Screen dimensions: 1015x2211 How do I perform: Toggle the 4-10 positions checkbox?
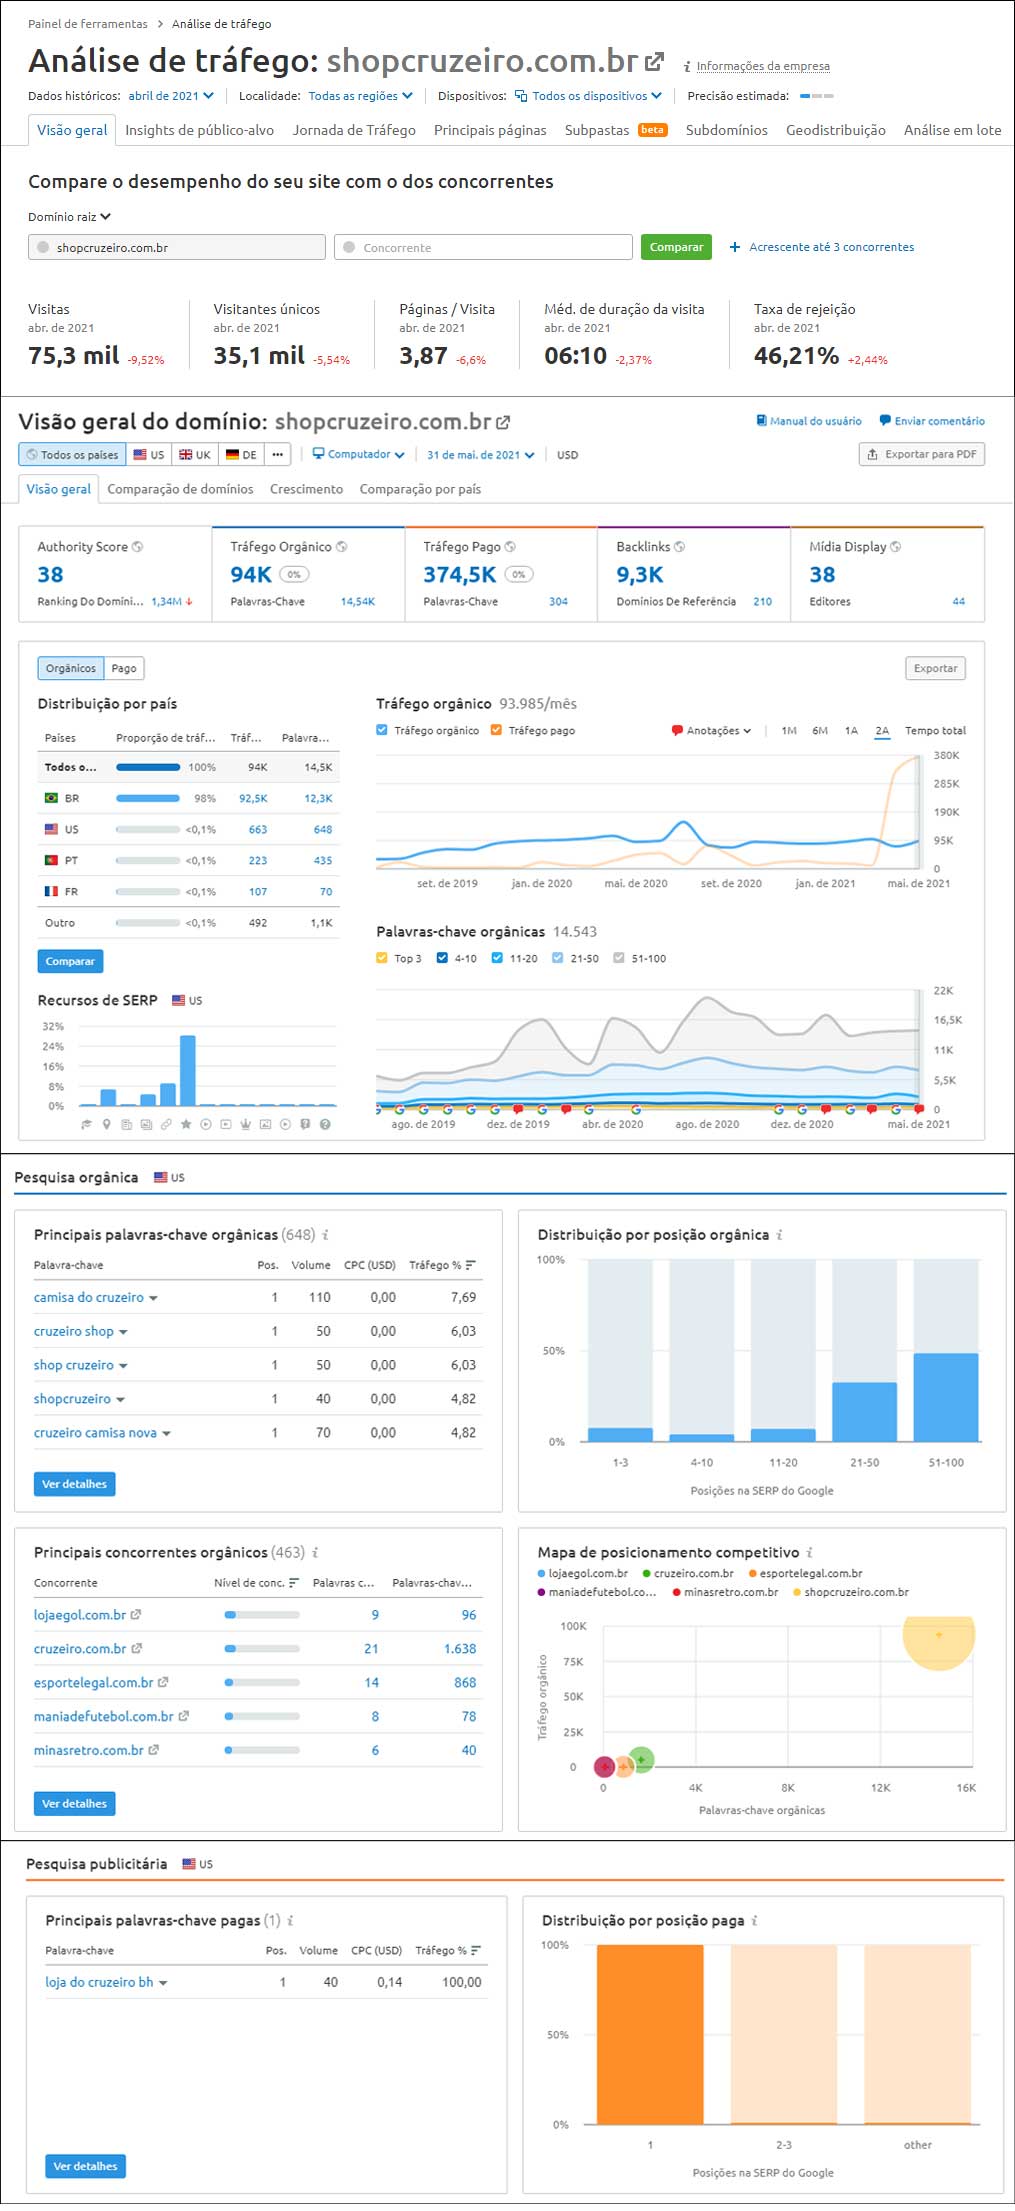tap(442, 958)
